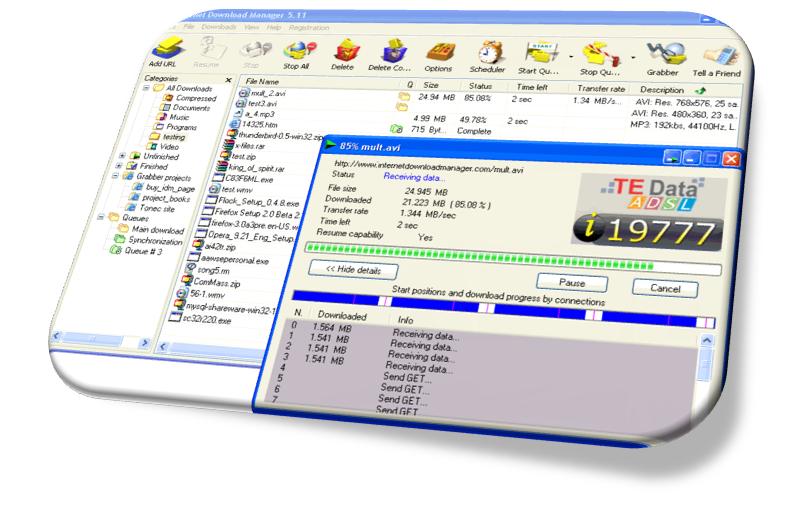Sort by Status column header
Screen dimensions: 795x510
click(482, 86)
